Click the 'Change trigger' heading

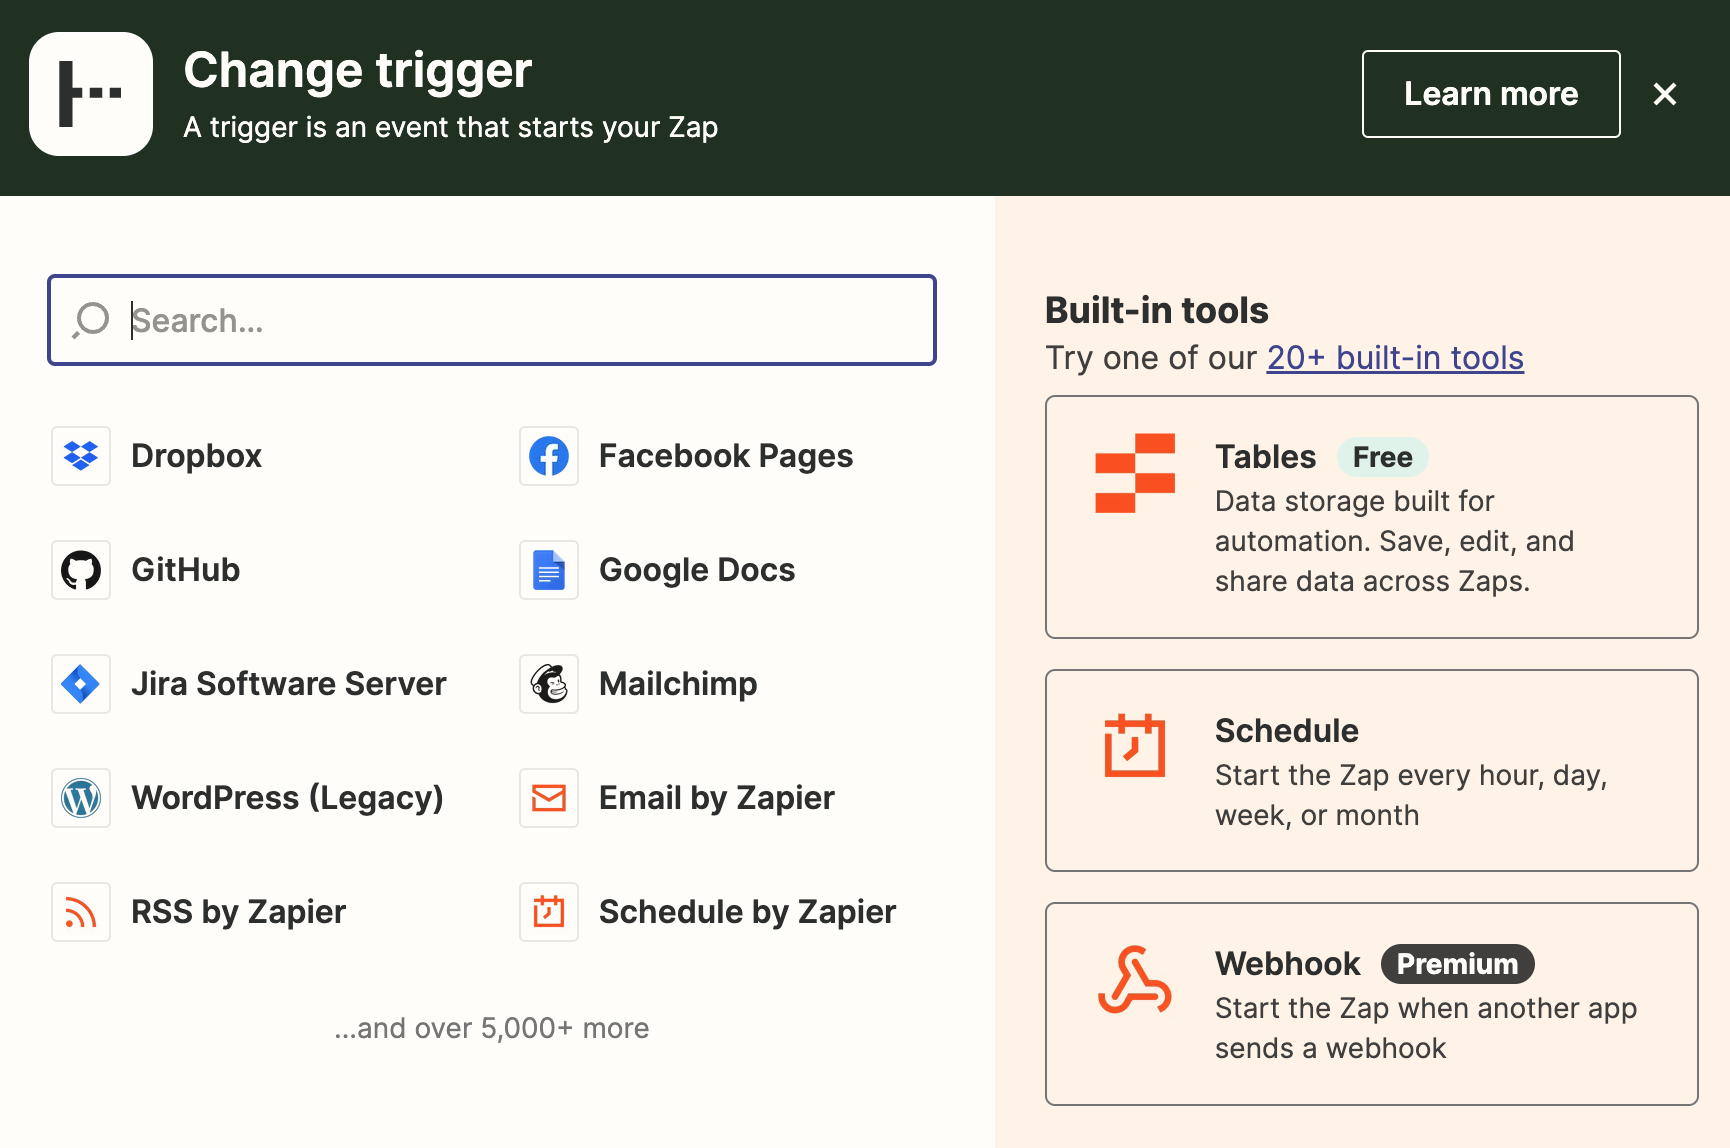(x=358, y=71)
